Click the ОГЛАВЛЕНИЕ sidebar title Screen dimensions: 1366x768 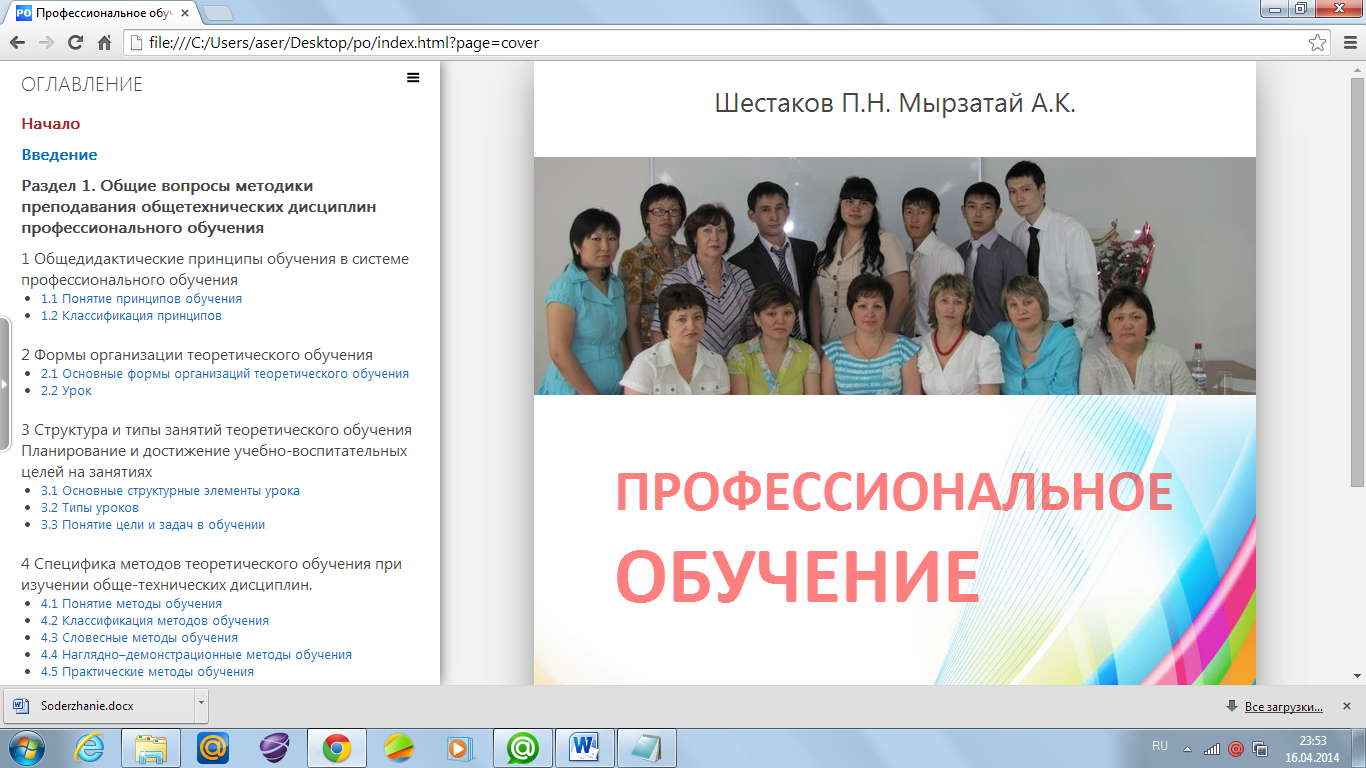[82, 85]
